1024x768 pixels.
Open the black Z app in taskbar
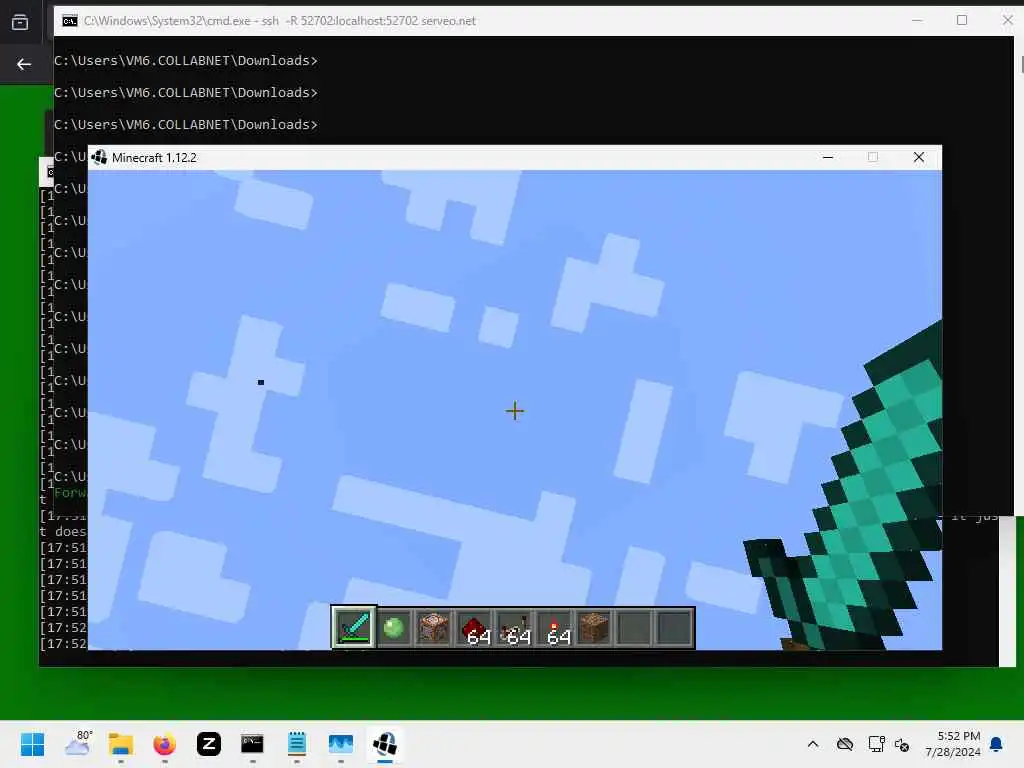(209, 744)
